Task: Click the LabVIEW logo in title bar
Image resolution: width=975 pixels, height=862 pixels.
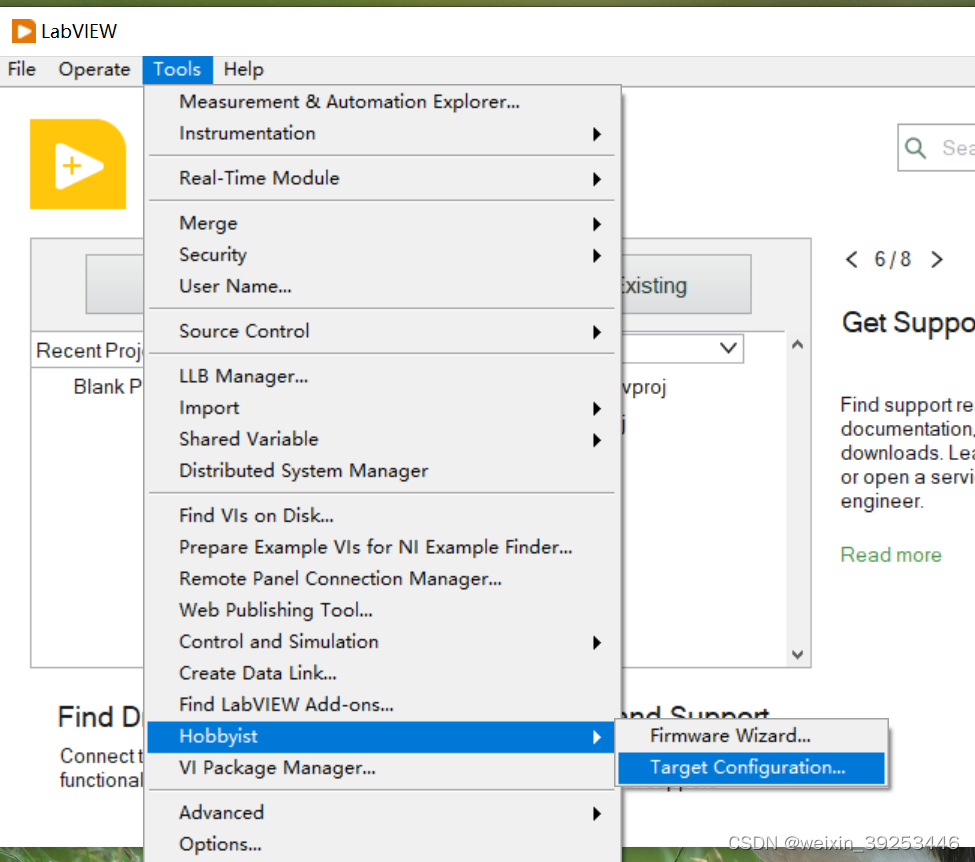Action: point(24,31)
